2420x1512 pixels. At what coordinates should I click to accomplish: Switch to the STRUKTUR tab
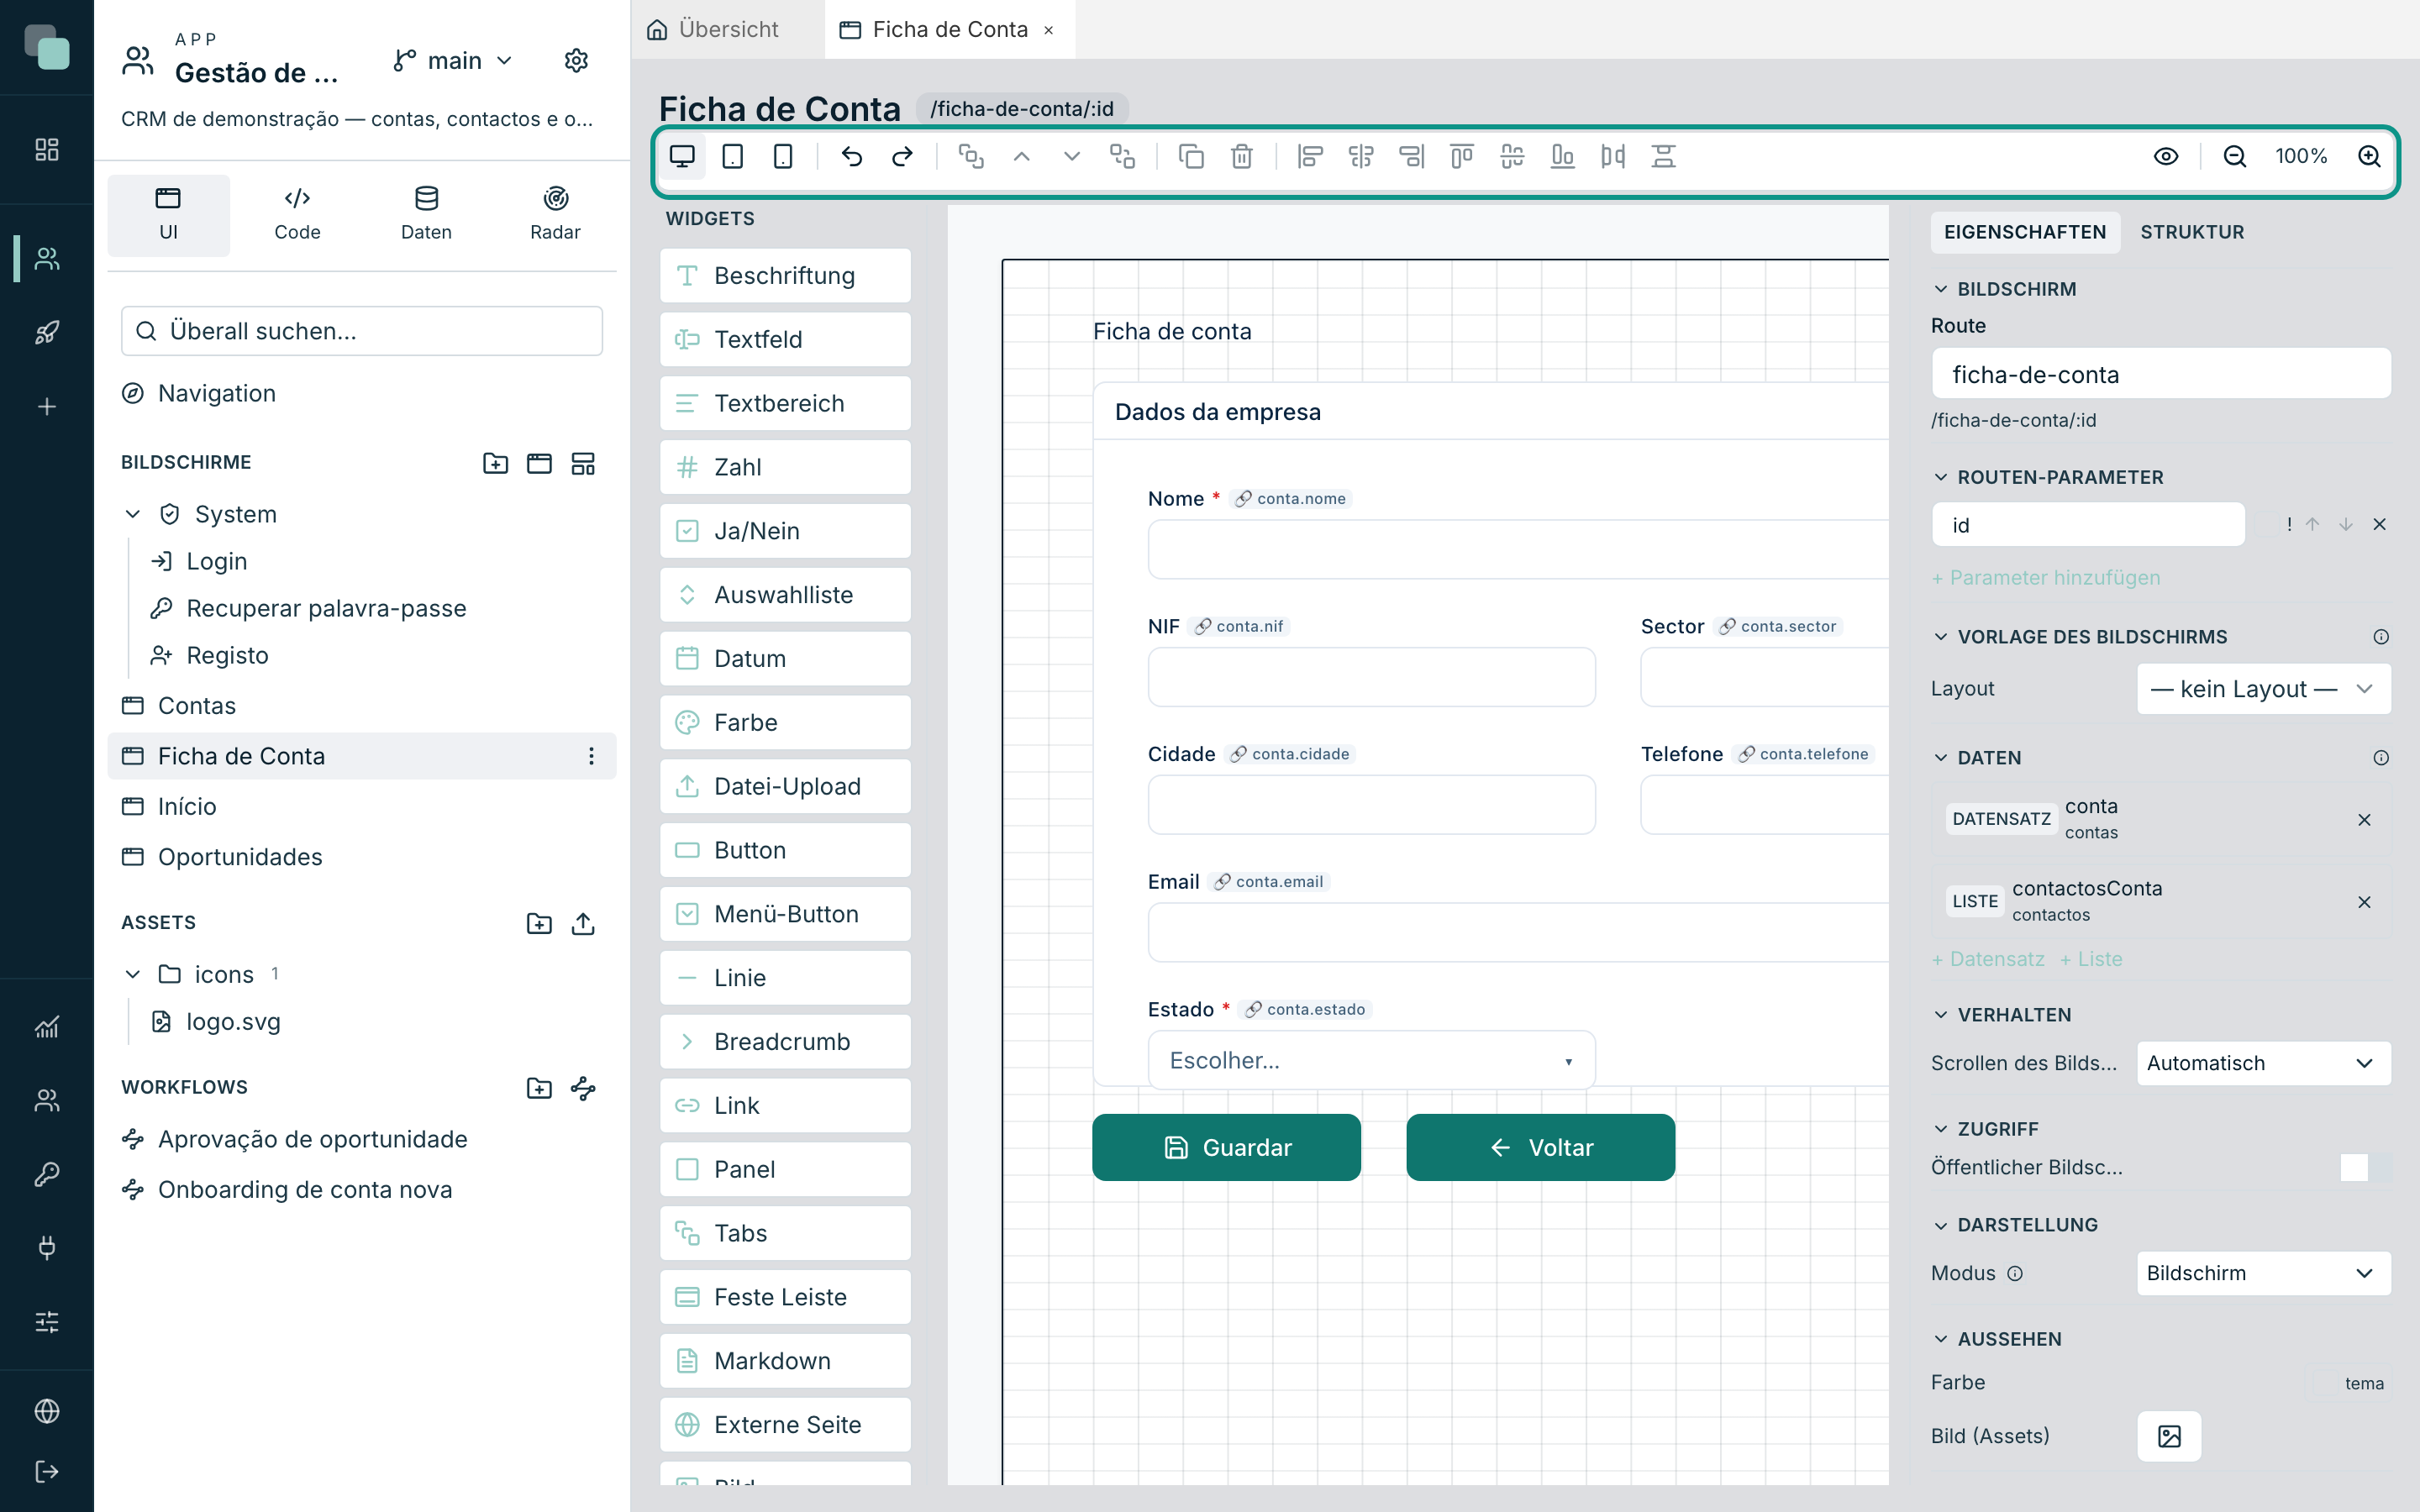coord(2192,232)
